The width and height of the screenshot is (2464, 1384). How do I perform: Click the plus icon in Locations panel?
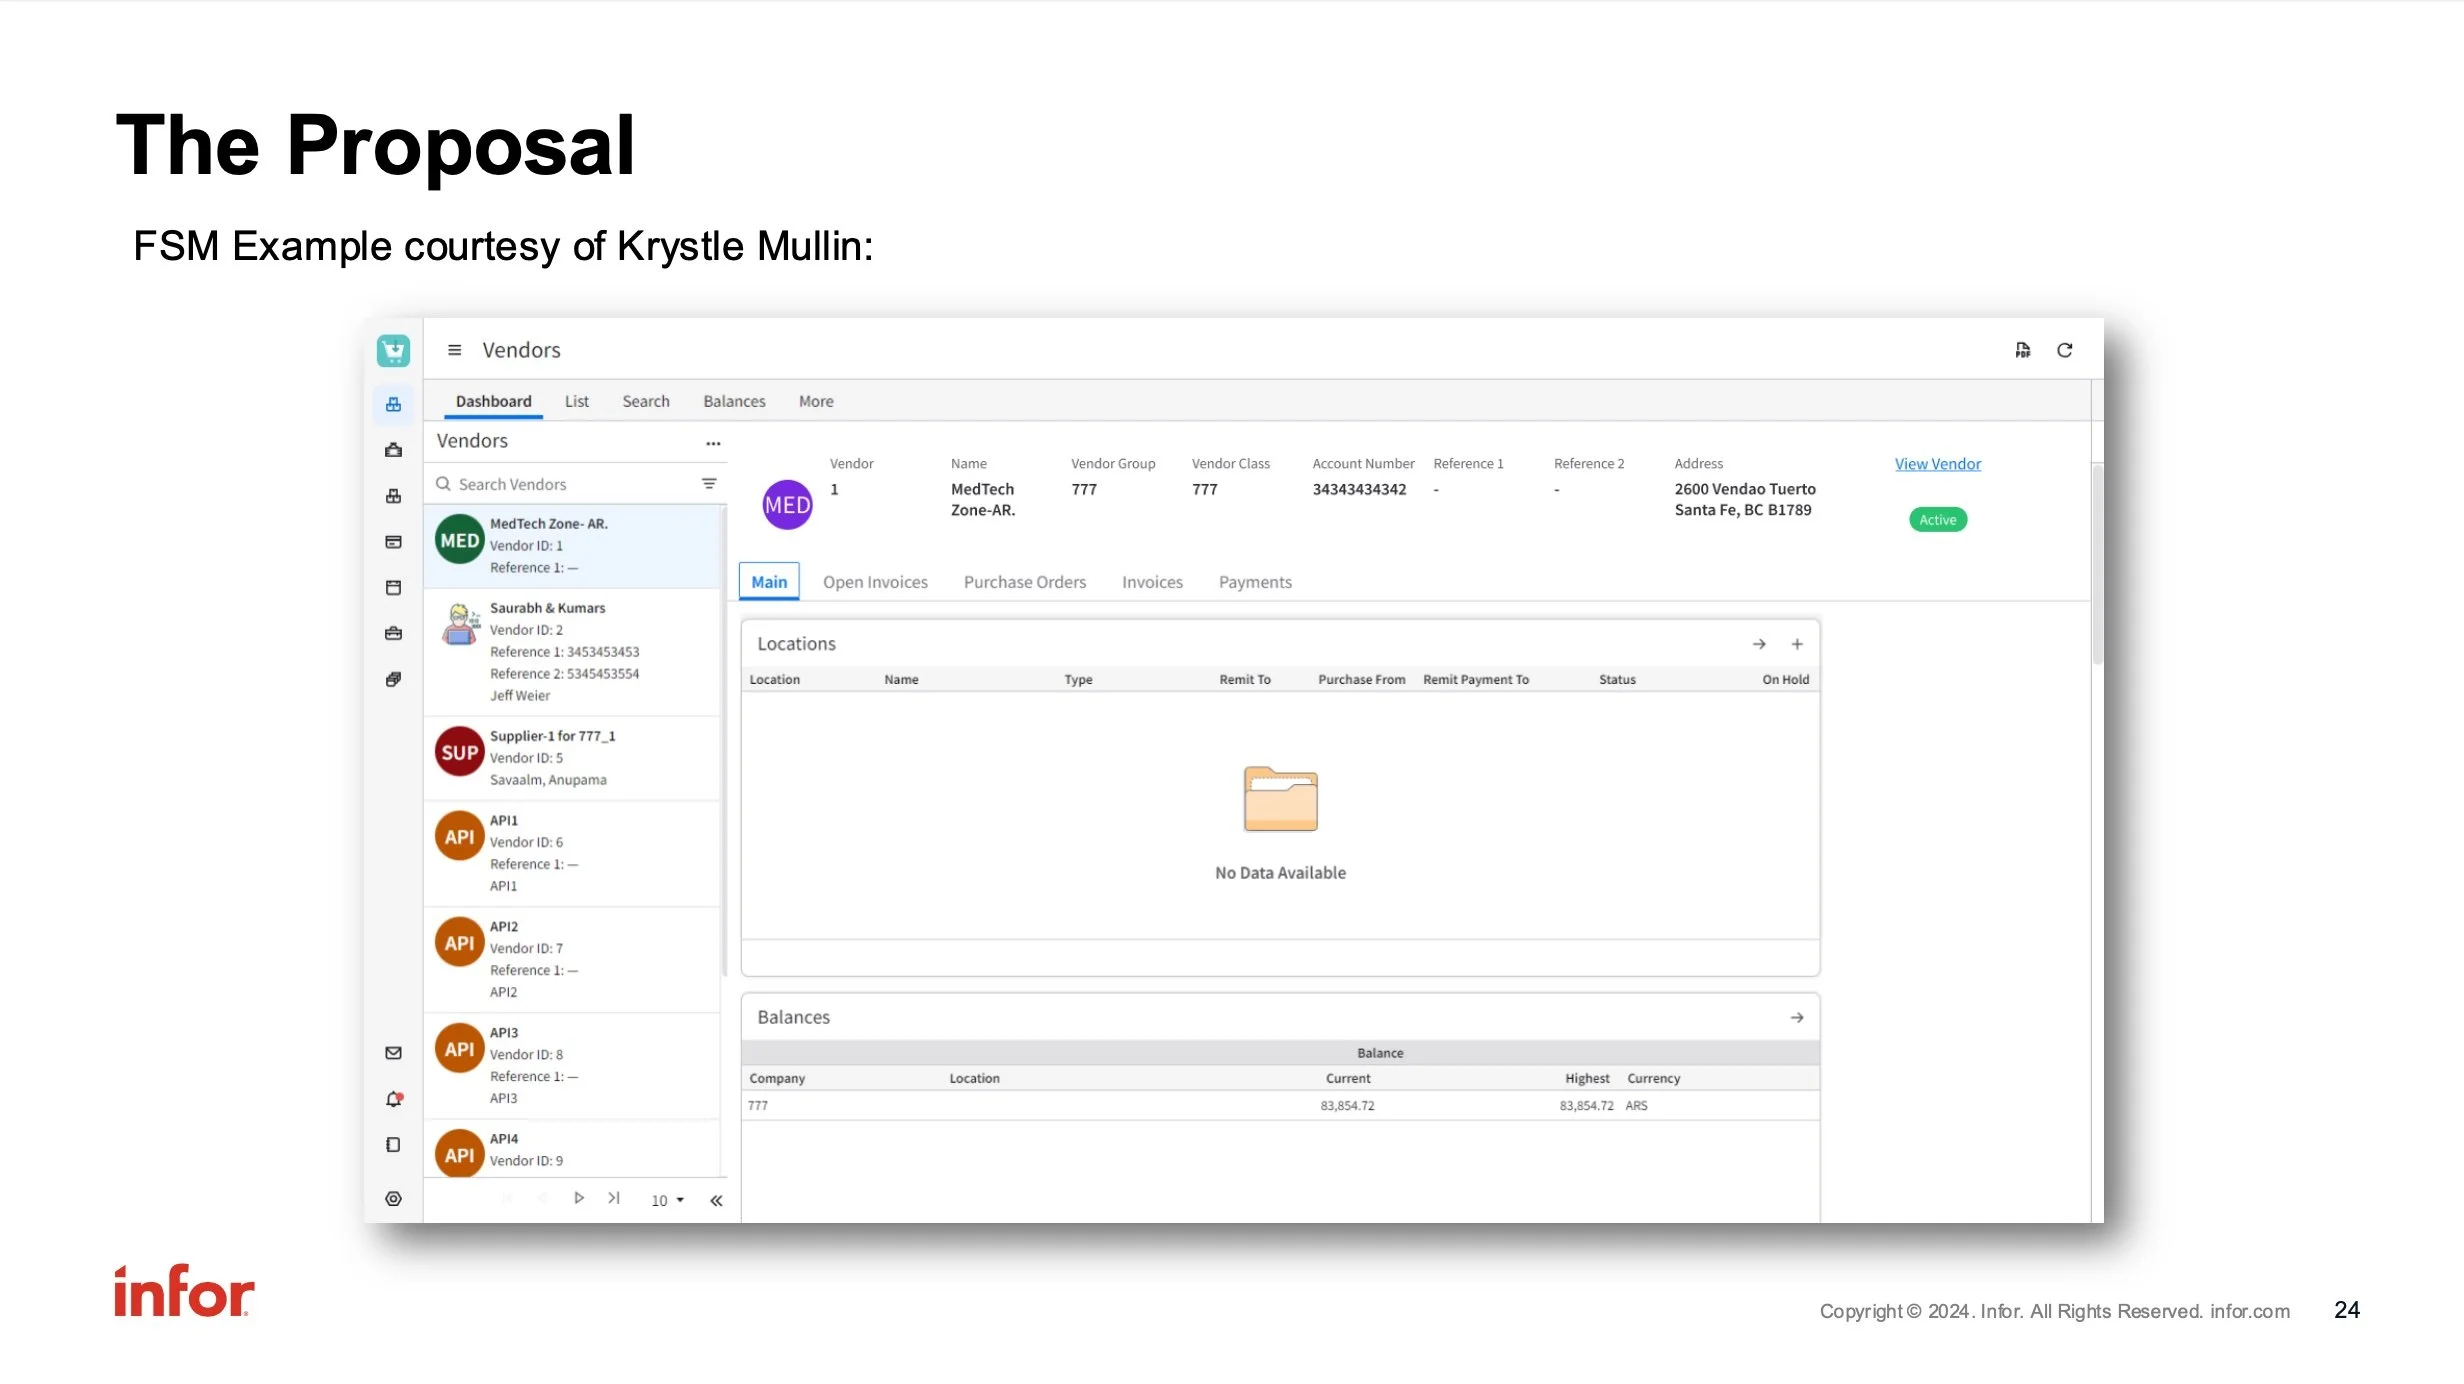click(1797, 644)
